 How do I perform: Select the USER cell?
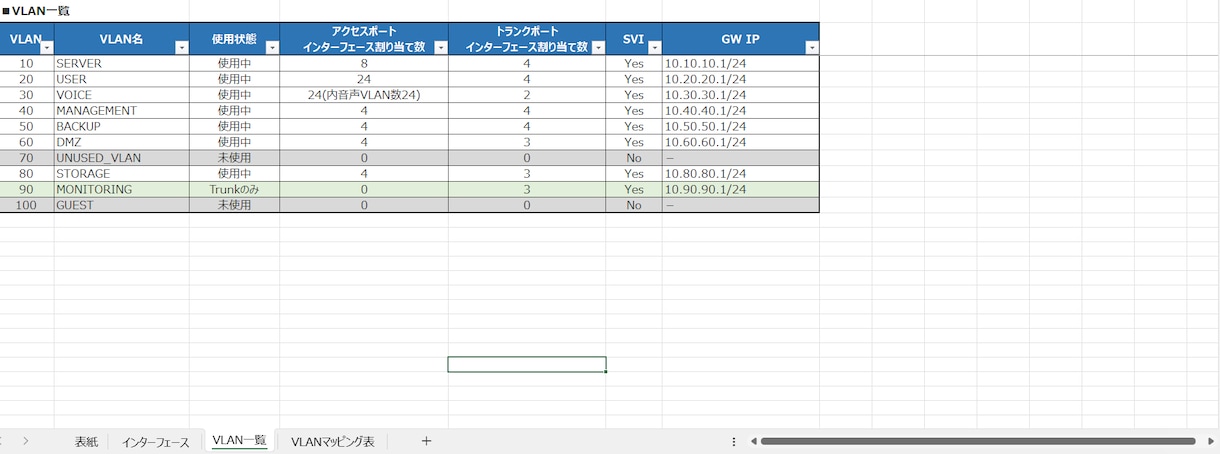121,79
